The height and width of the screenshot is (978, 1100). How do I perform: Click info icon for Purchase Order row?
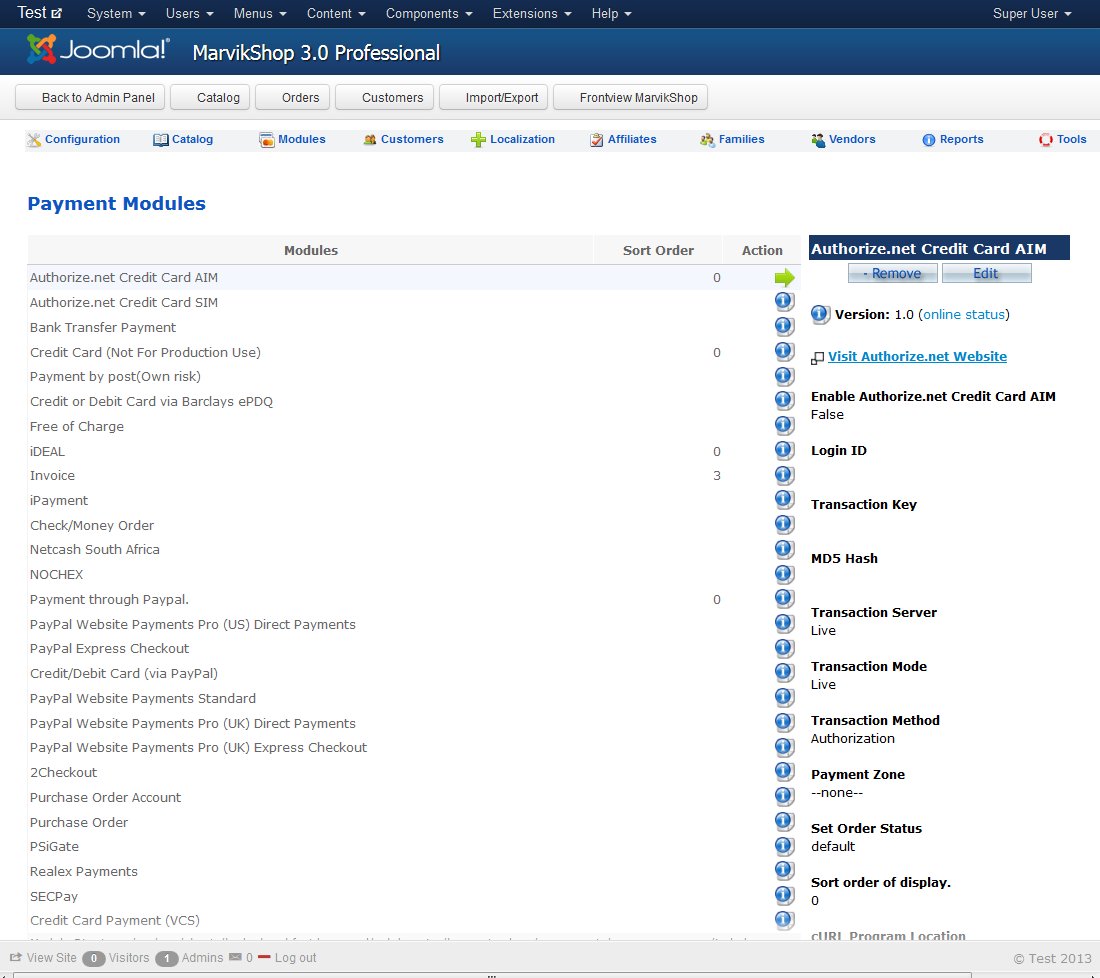[x=784, y=822]
